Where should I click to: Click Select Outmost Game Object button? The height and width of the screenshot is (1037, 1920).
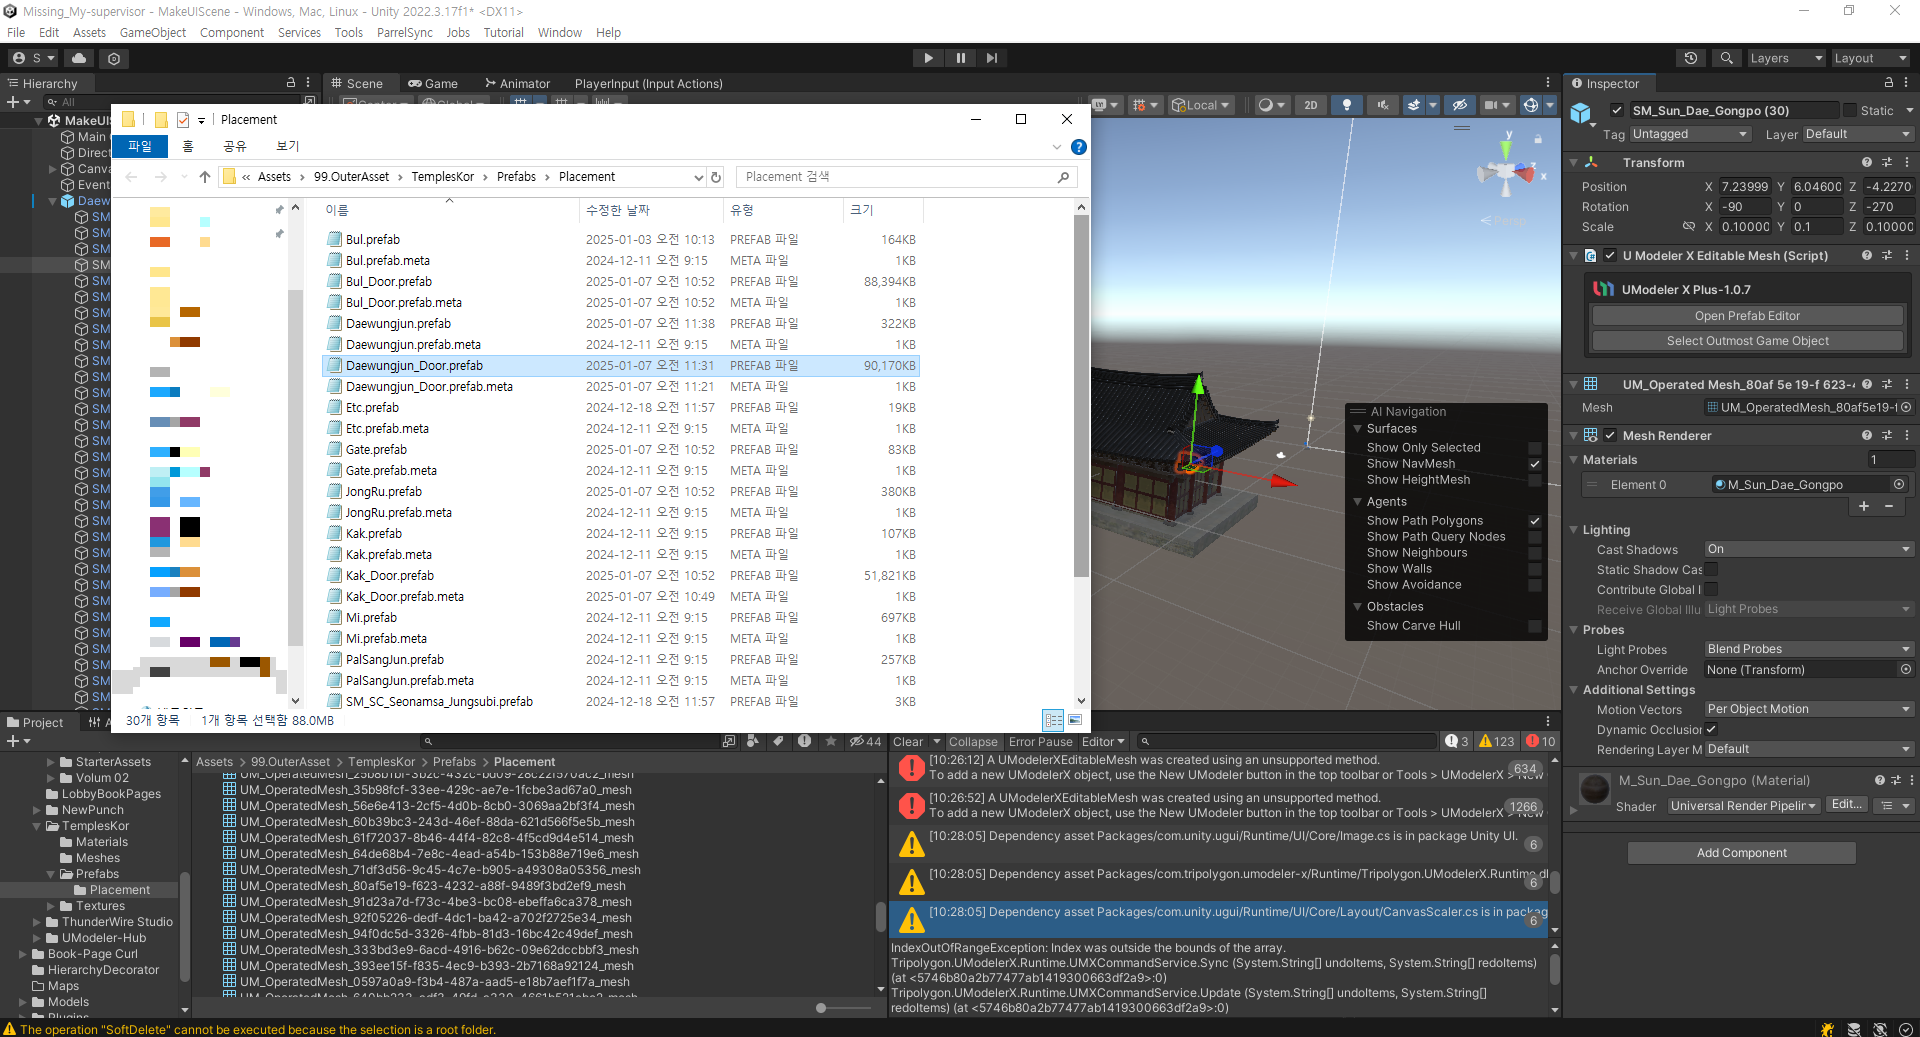click(1747, 341)
